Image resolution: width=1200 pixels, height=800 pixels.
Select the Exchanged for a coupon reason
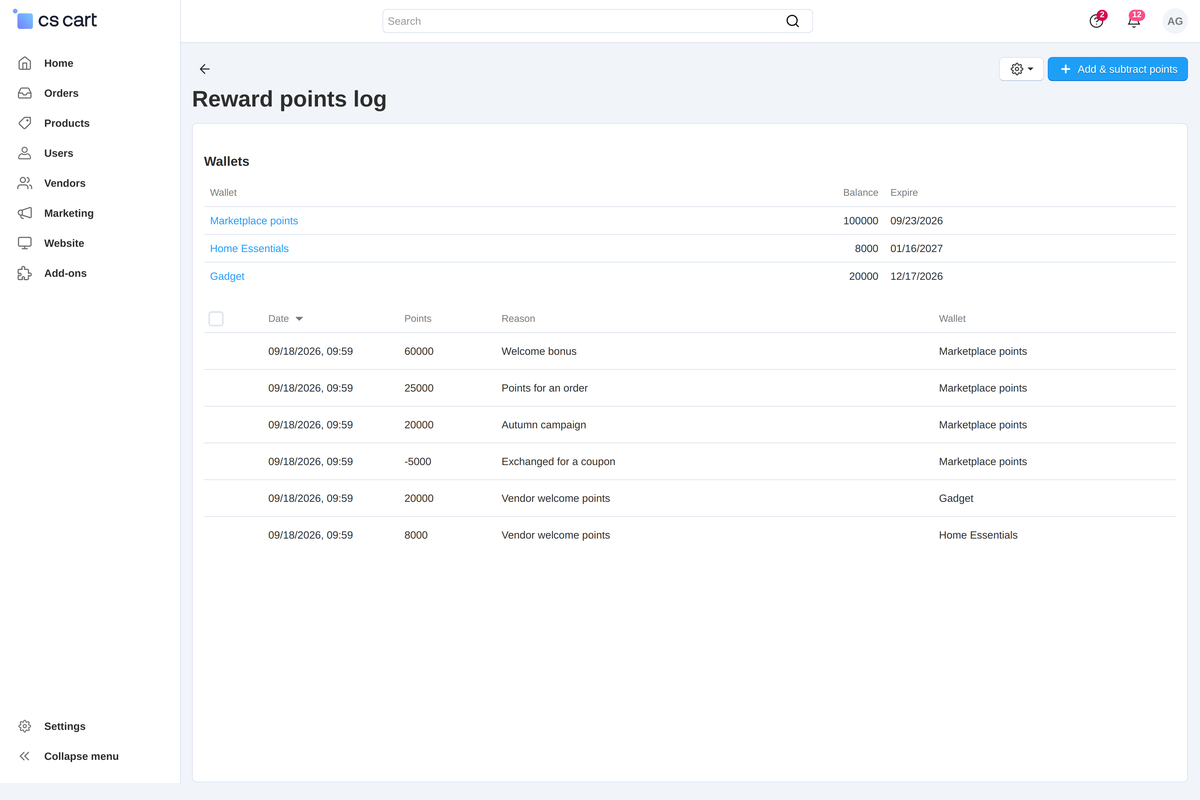[x=558, y=462]
